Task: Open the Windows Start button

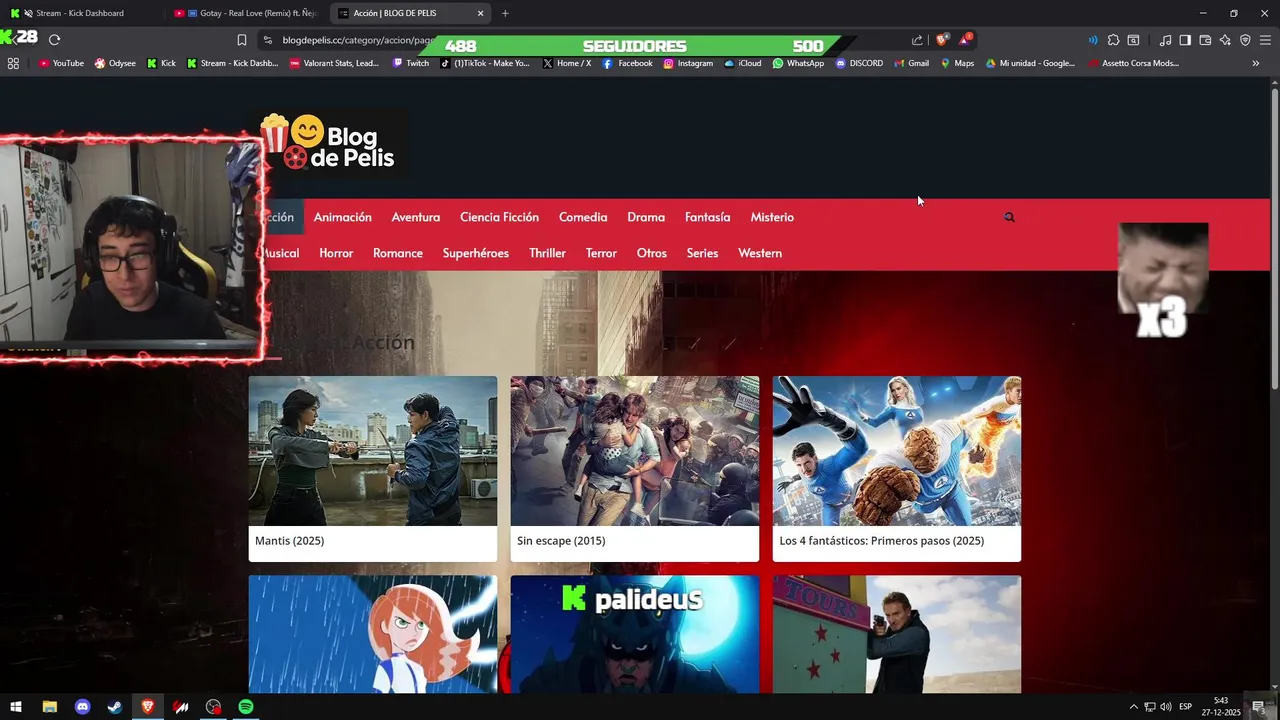Action: pos(16,707)
